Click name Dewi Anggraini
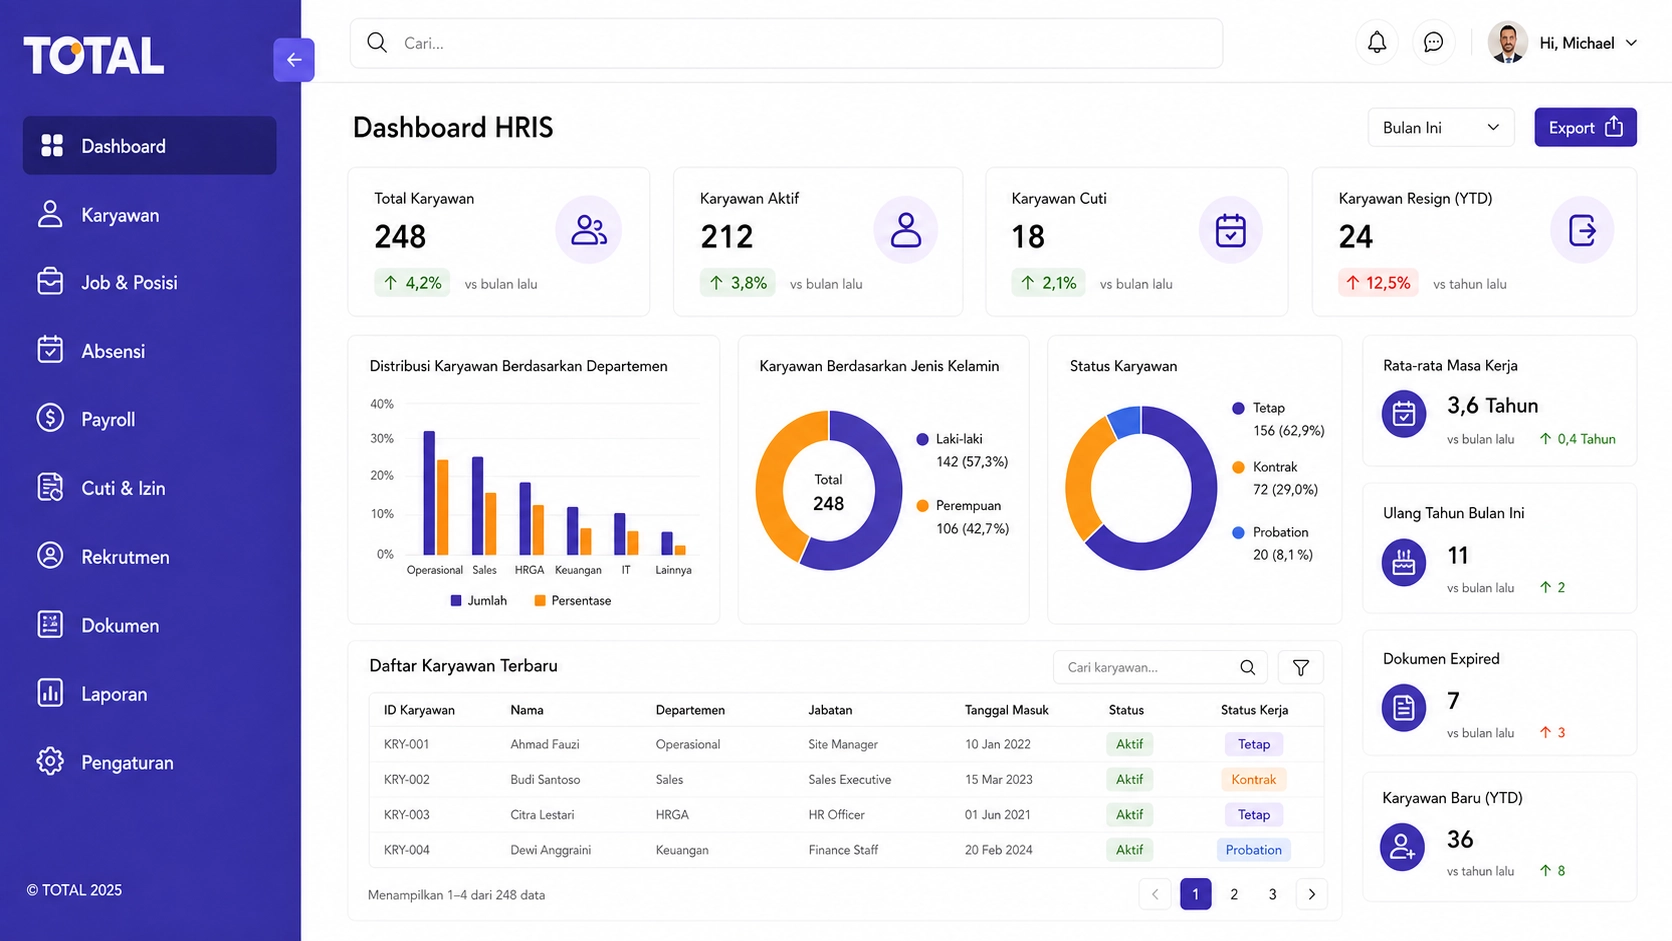 551,850
